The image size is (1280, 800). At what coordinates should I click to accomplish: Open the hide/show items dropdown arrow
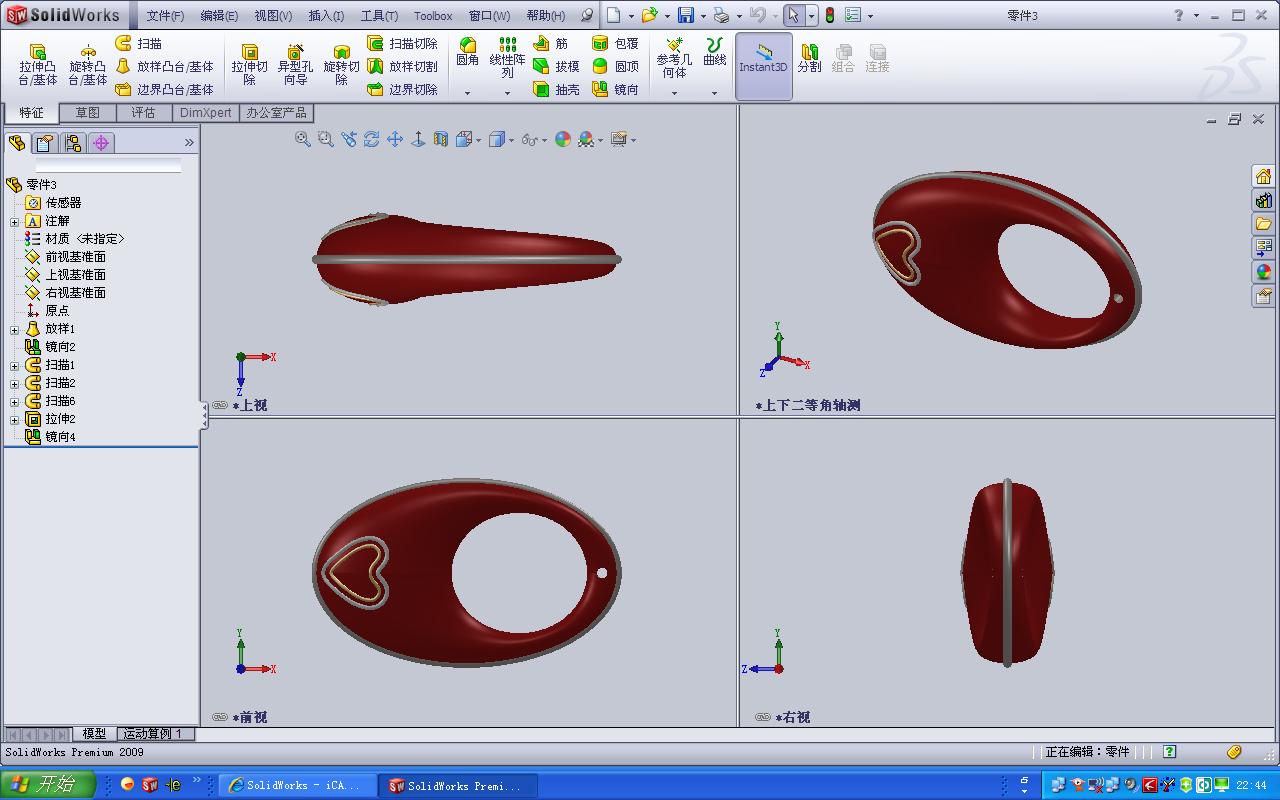click(x=544, y=140)
